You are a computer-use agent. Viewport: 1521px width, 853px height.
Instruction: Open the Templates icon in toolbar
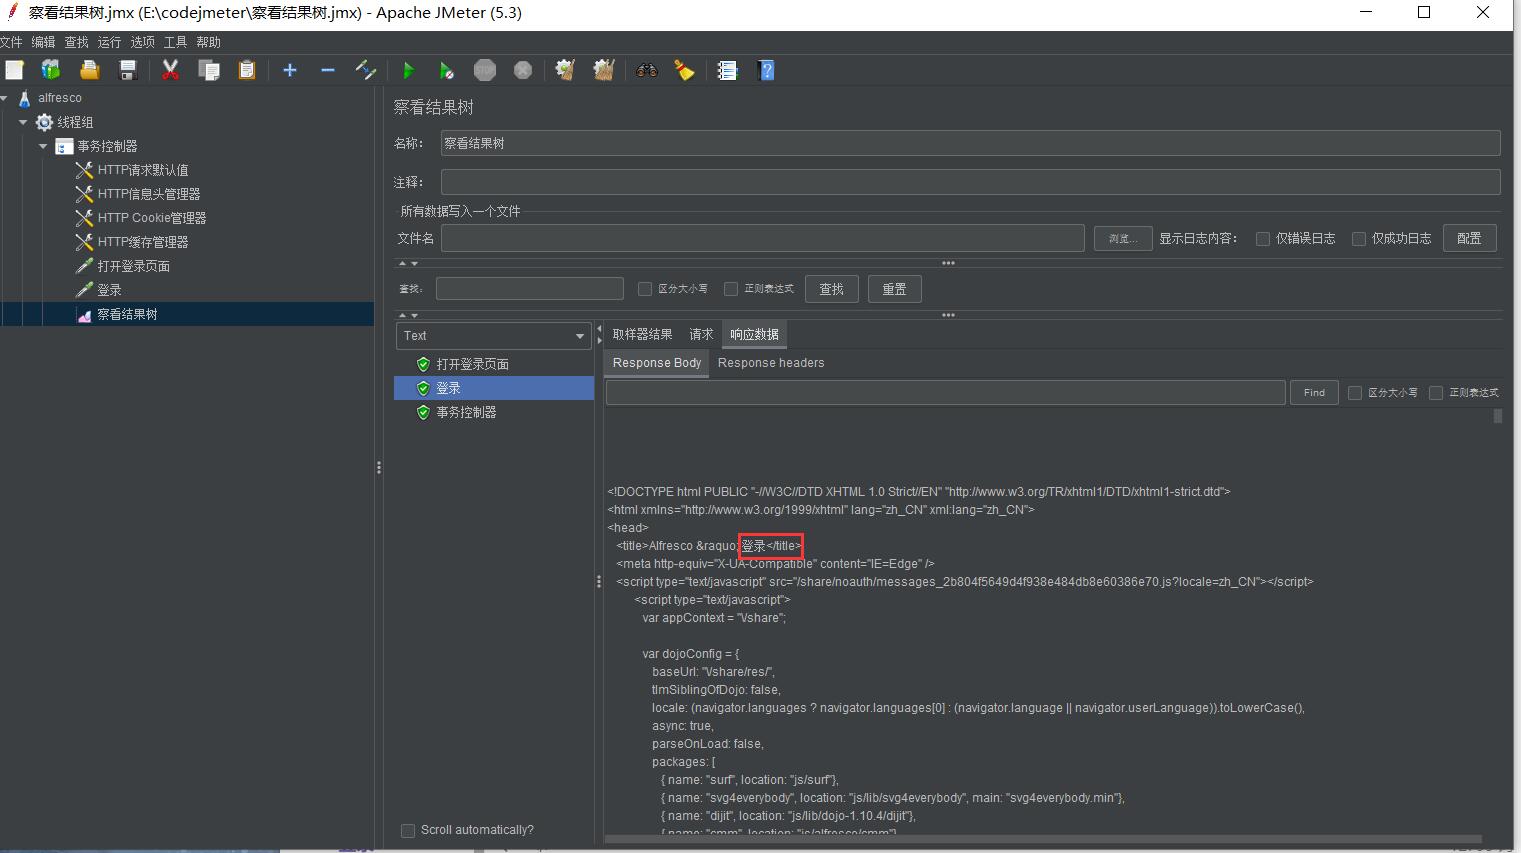pyautogui.click(x=51, y=70)
